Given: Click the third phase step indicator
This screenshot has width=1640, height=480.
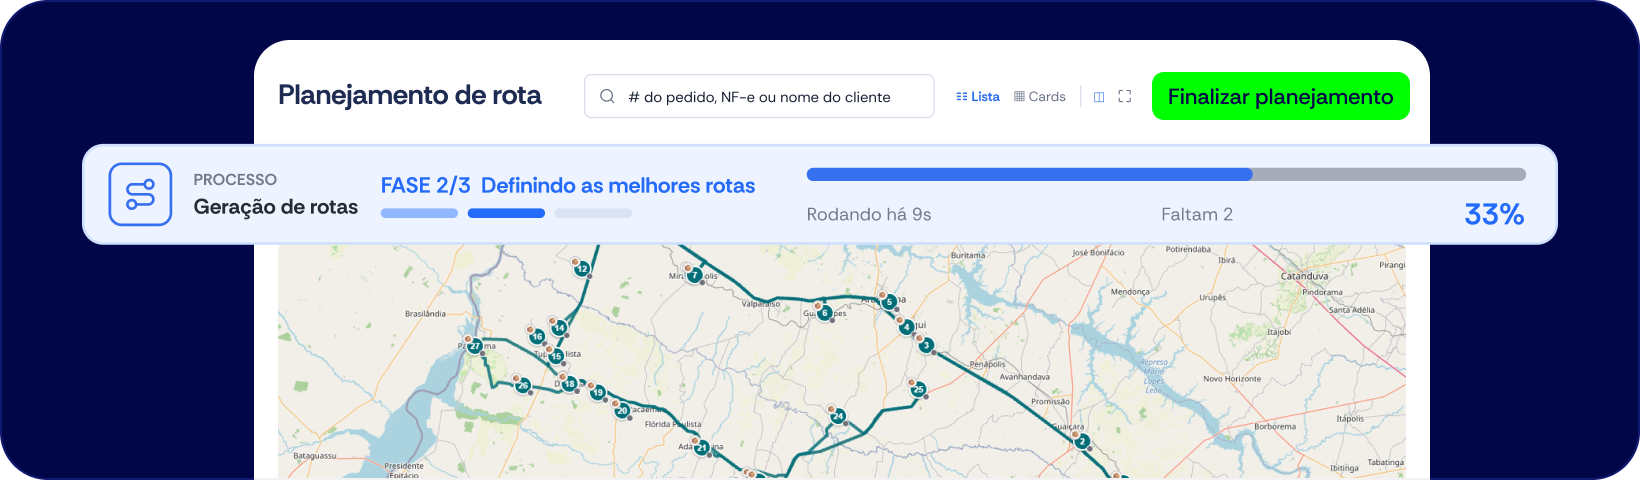Looking at the screenshot, I should tap(593, 213).
